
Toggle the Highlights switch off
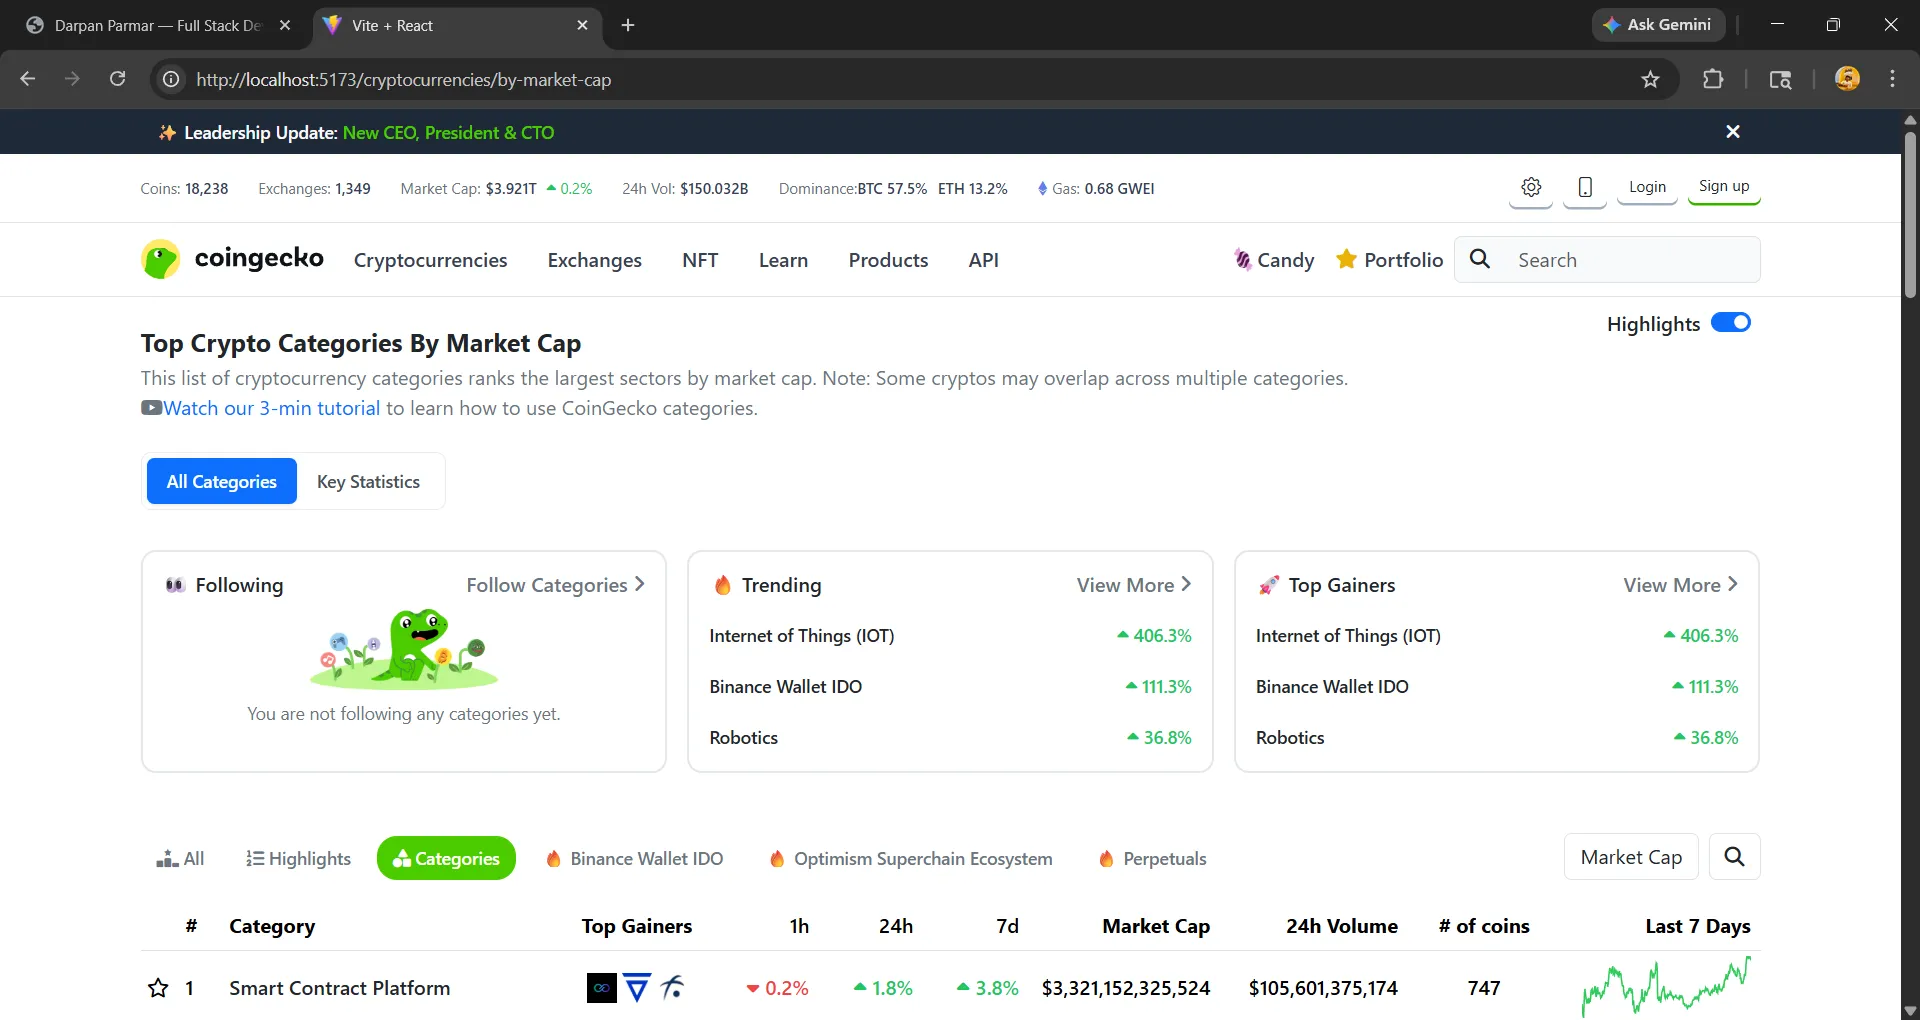(1731, 323)
